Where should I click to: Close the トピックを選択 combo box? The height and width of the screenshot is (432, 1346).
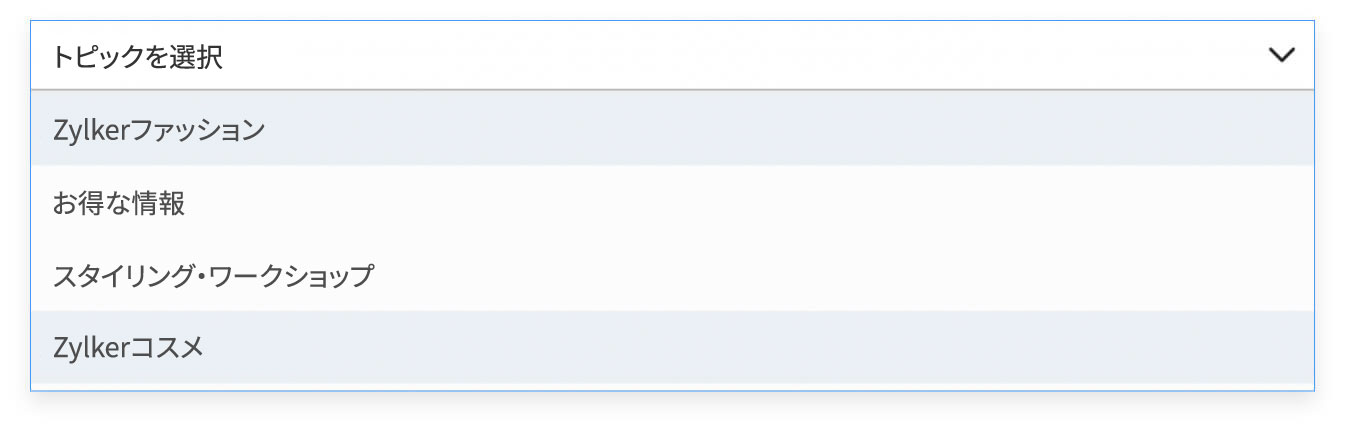(1281, 56)
